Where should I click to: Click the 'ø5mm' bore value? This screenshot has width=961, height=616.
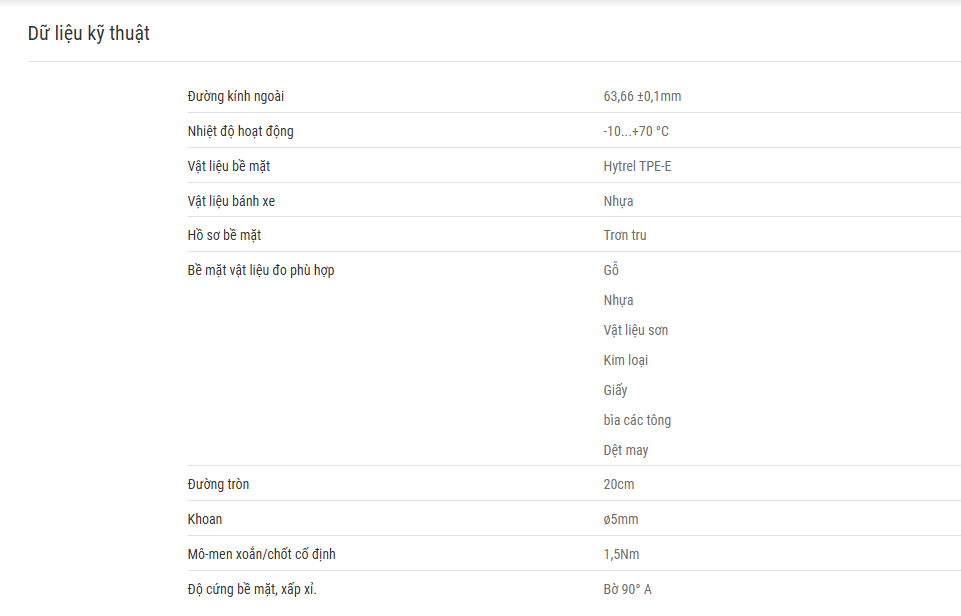[621, 519]
